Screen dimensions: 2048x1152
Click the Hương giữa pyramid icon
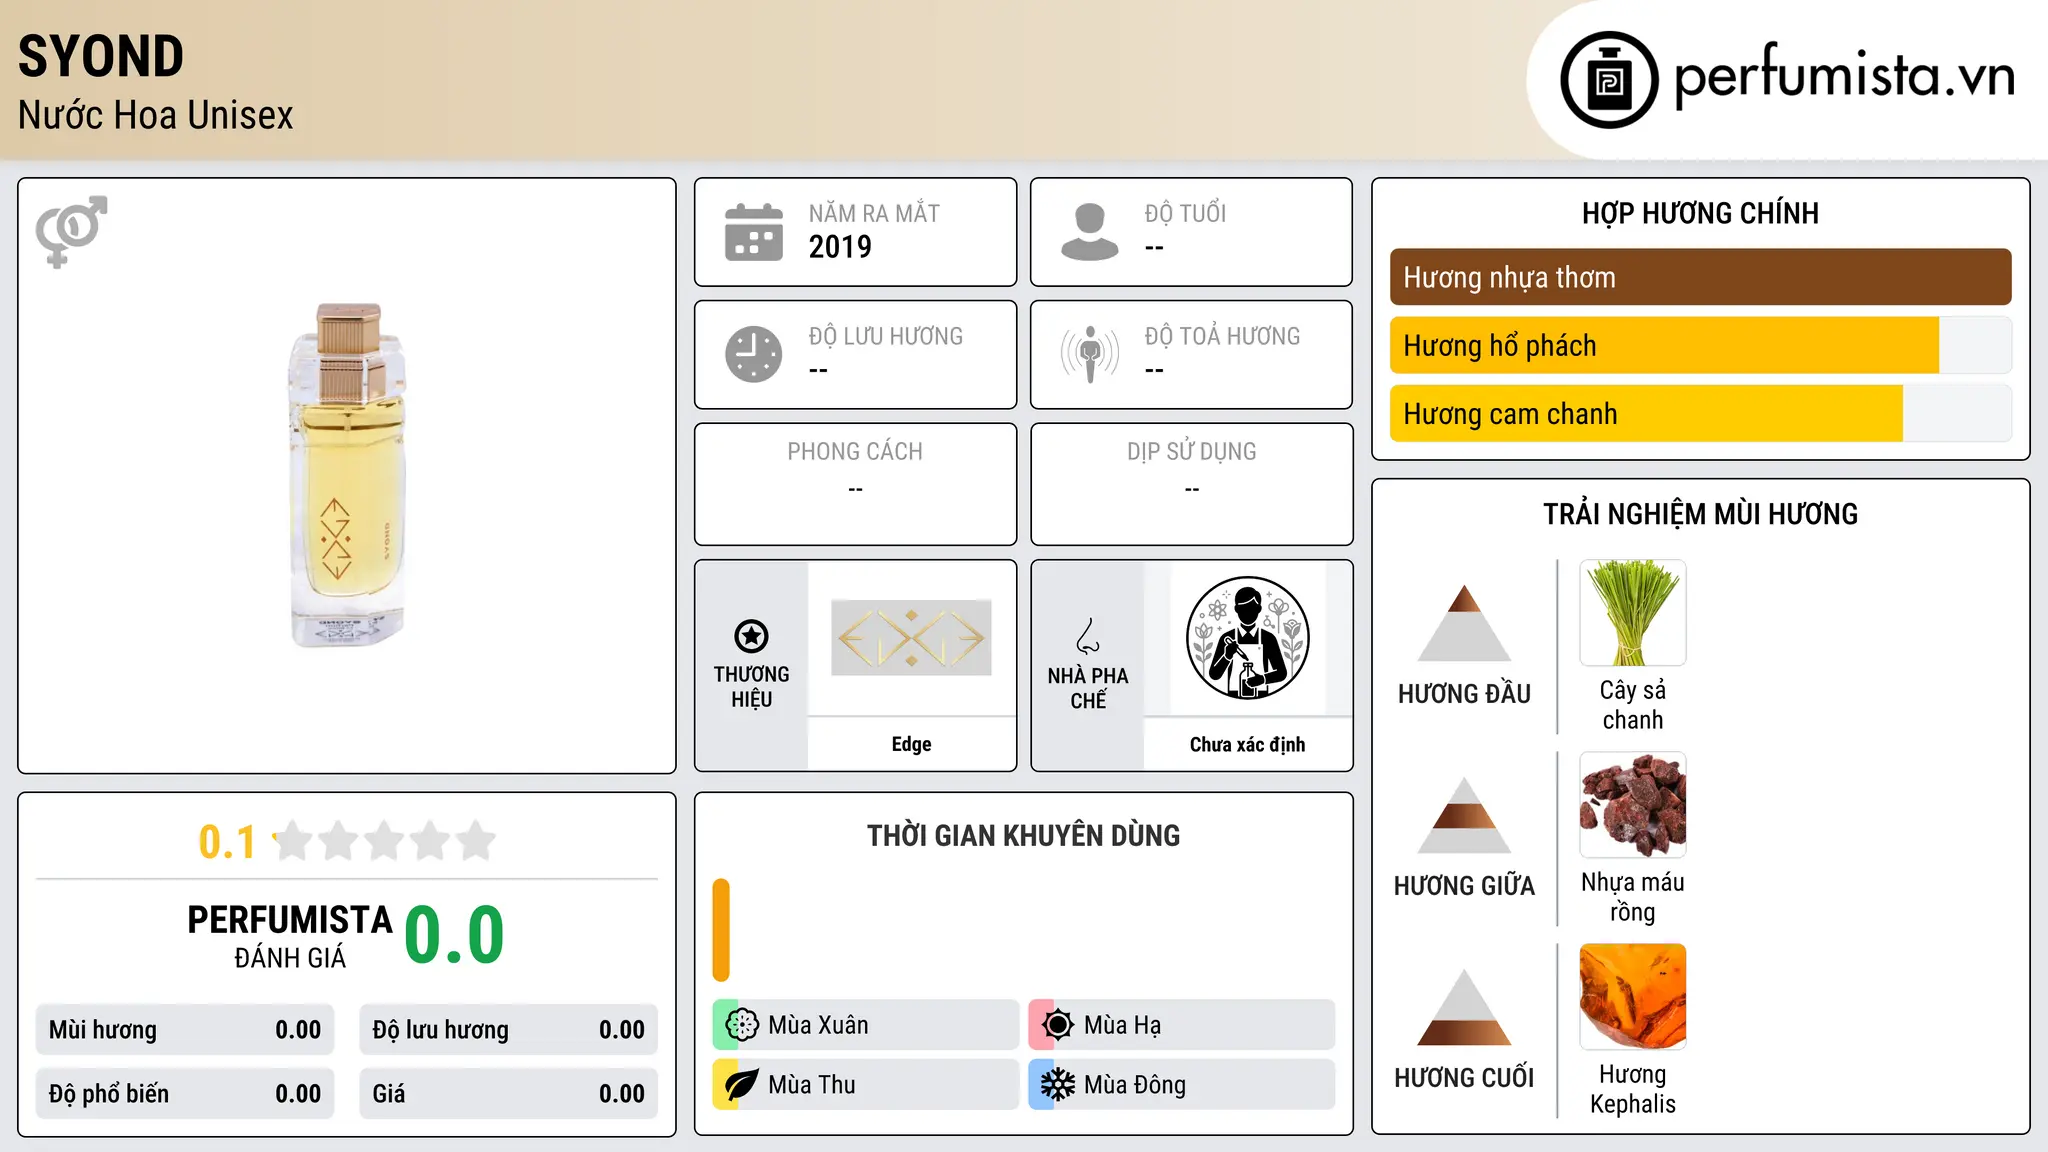point(1464,815)
